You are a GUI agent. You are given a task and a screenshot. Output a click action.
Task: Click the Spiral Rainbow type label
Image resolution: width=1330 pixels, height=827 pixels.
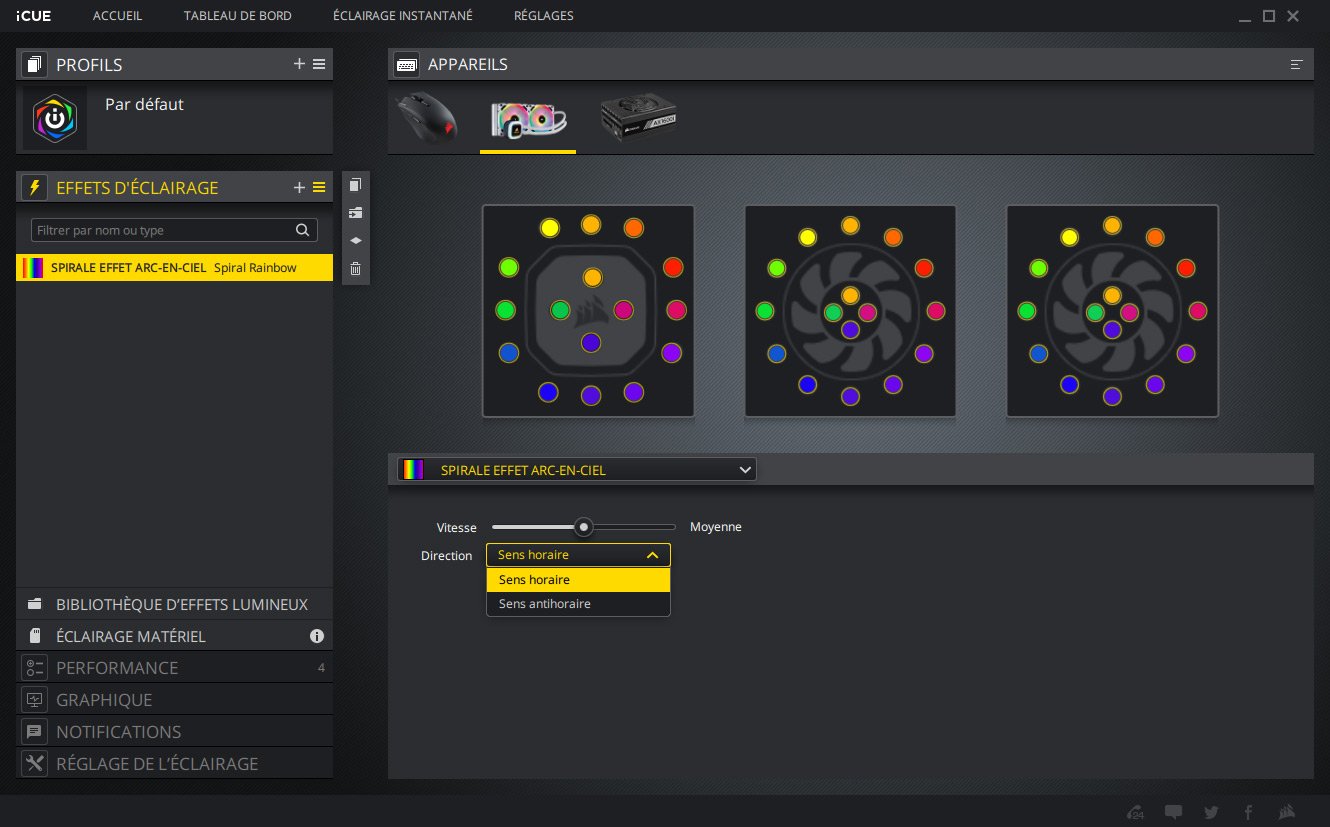pyautogui.click(x=255, y=267)
